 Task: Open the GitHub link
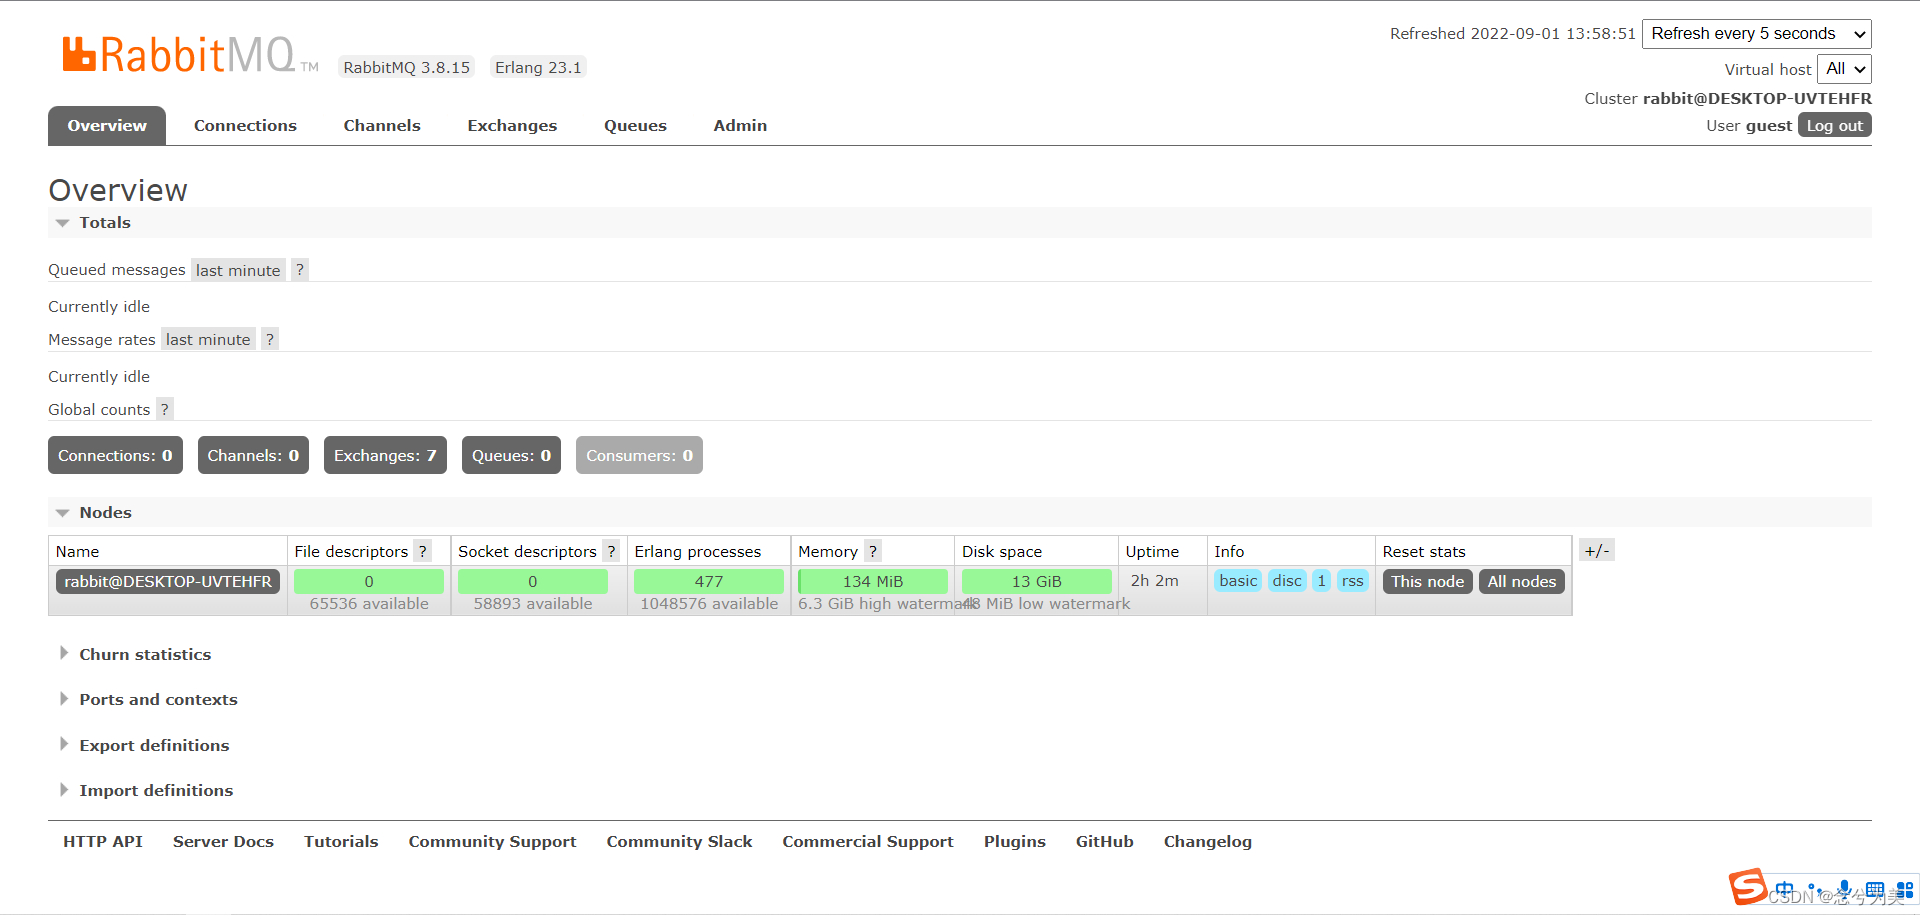(1104, 841)
